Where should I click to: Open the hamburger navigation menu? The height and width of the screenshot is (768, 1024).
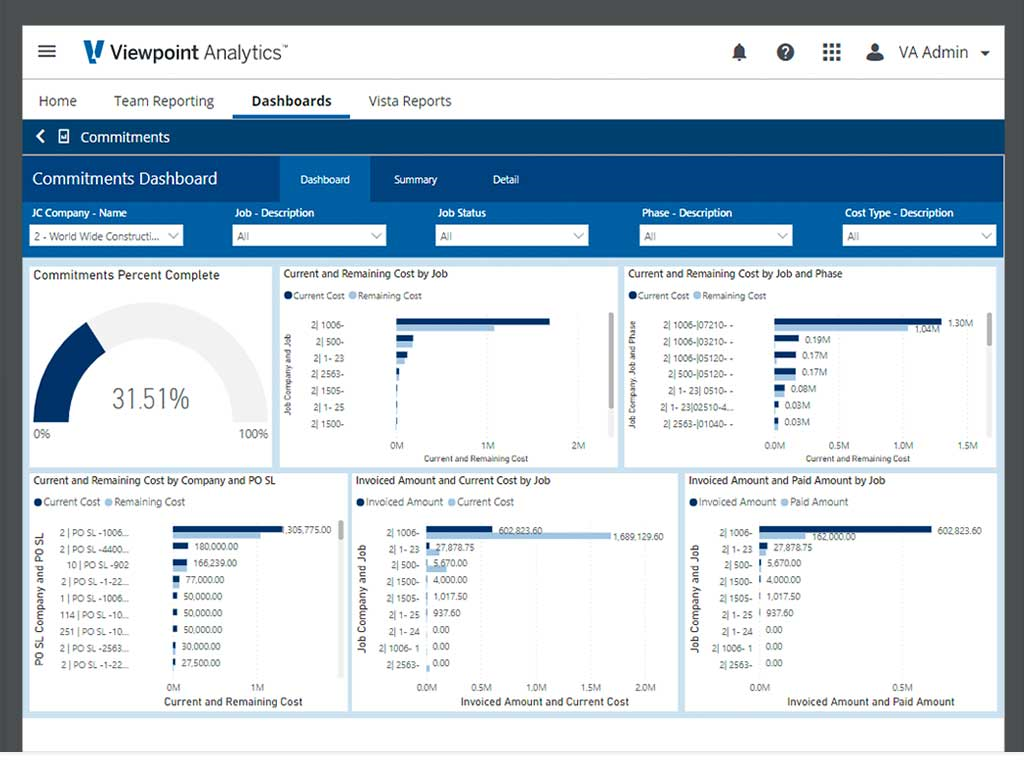click(47, 52)
